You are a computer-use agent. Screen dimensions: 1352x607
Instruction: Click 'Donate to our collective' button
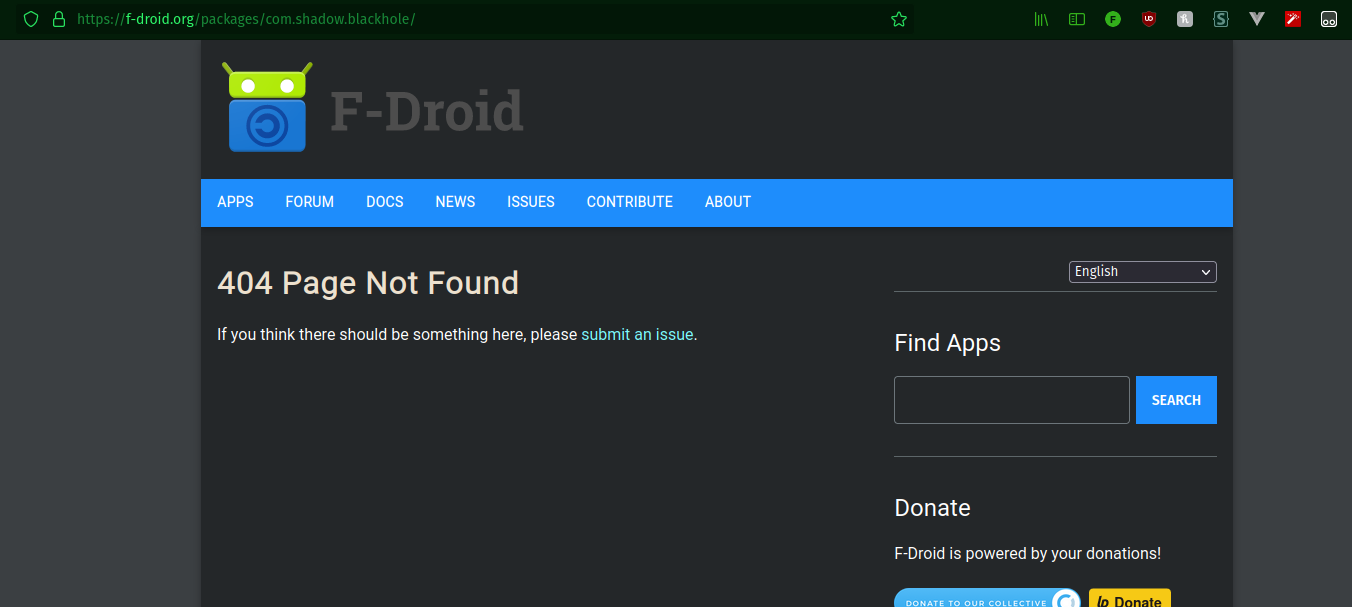[987, 598]
